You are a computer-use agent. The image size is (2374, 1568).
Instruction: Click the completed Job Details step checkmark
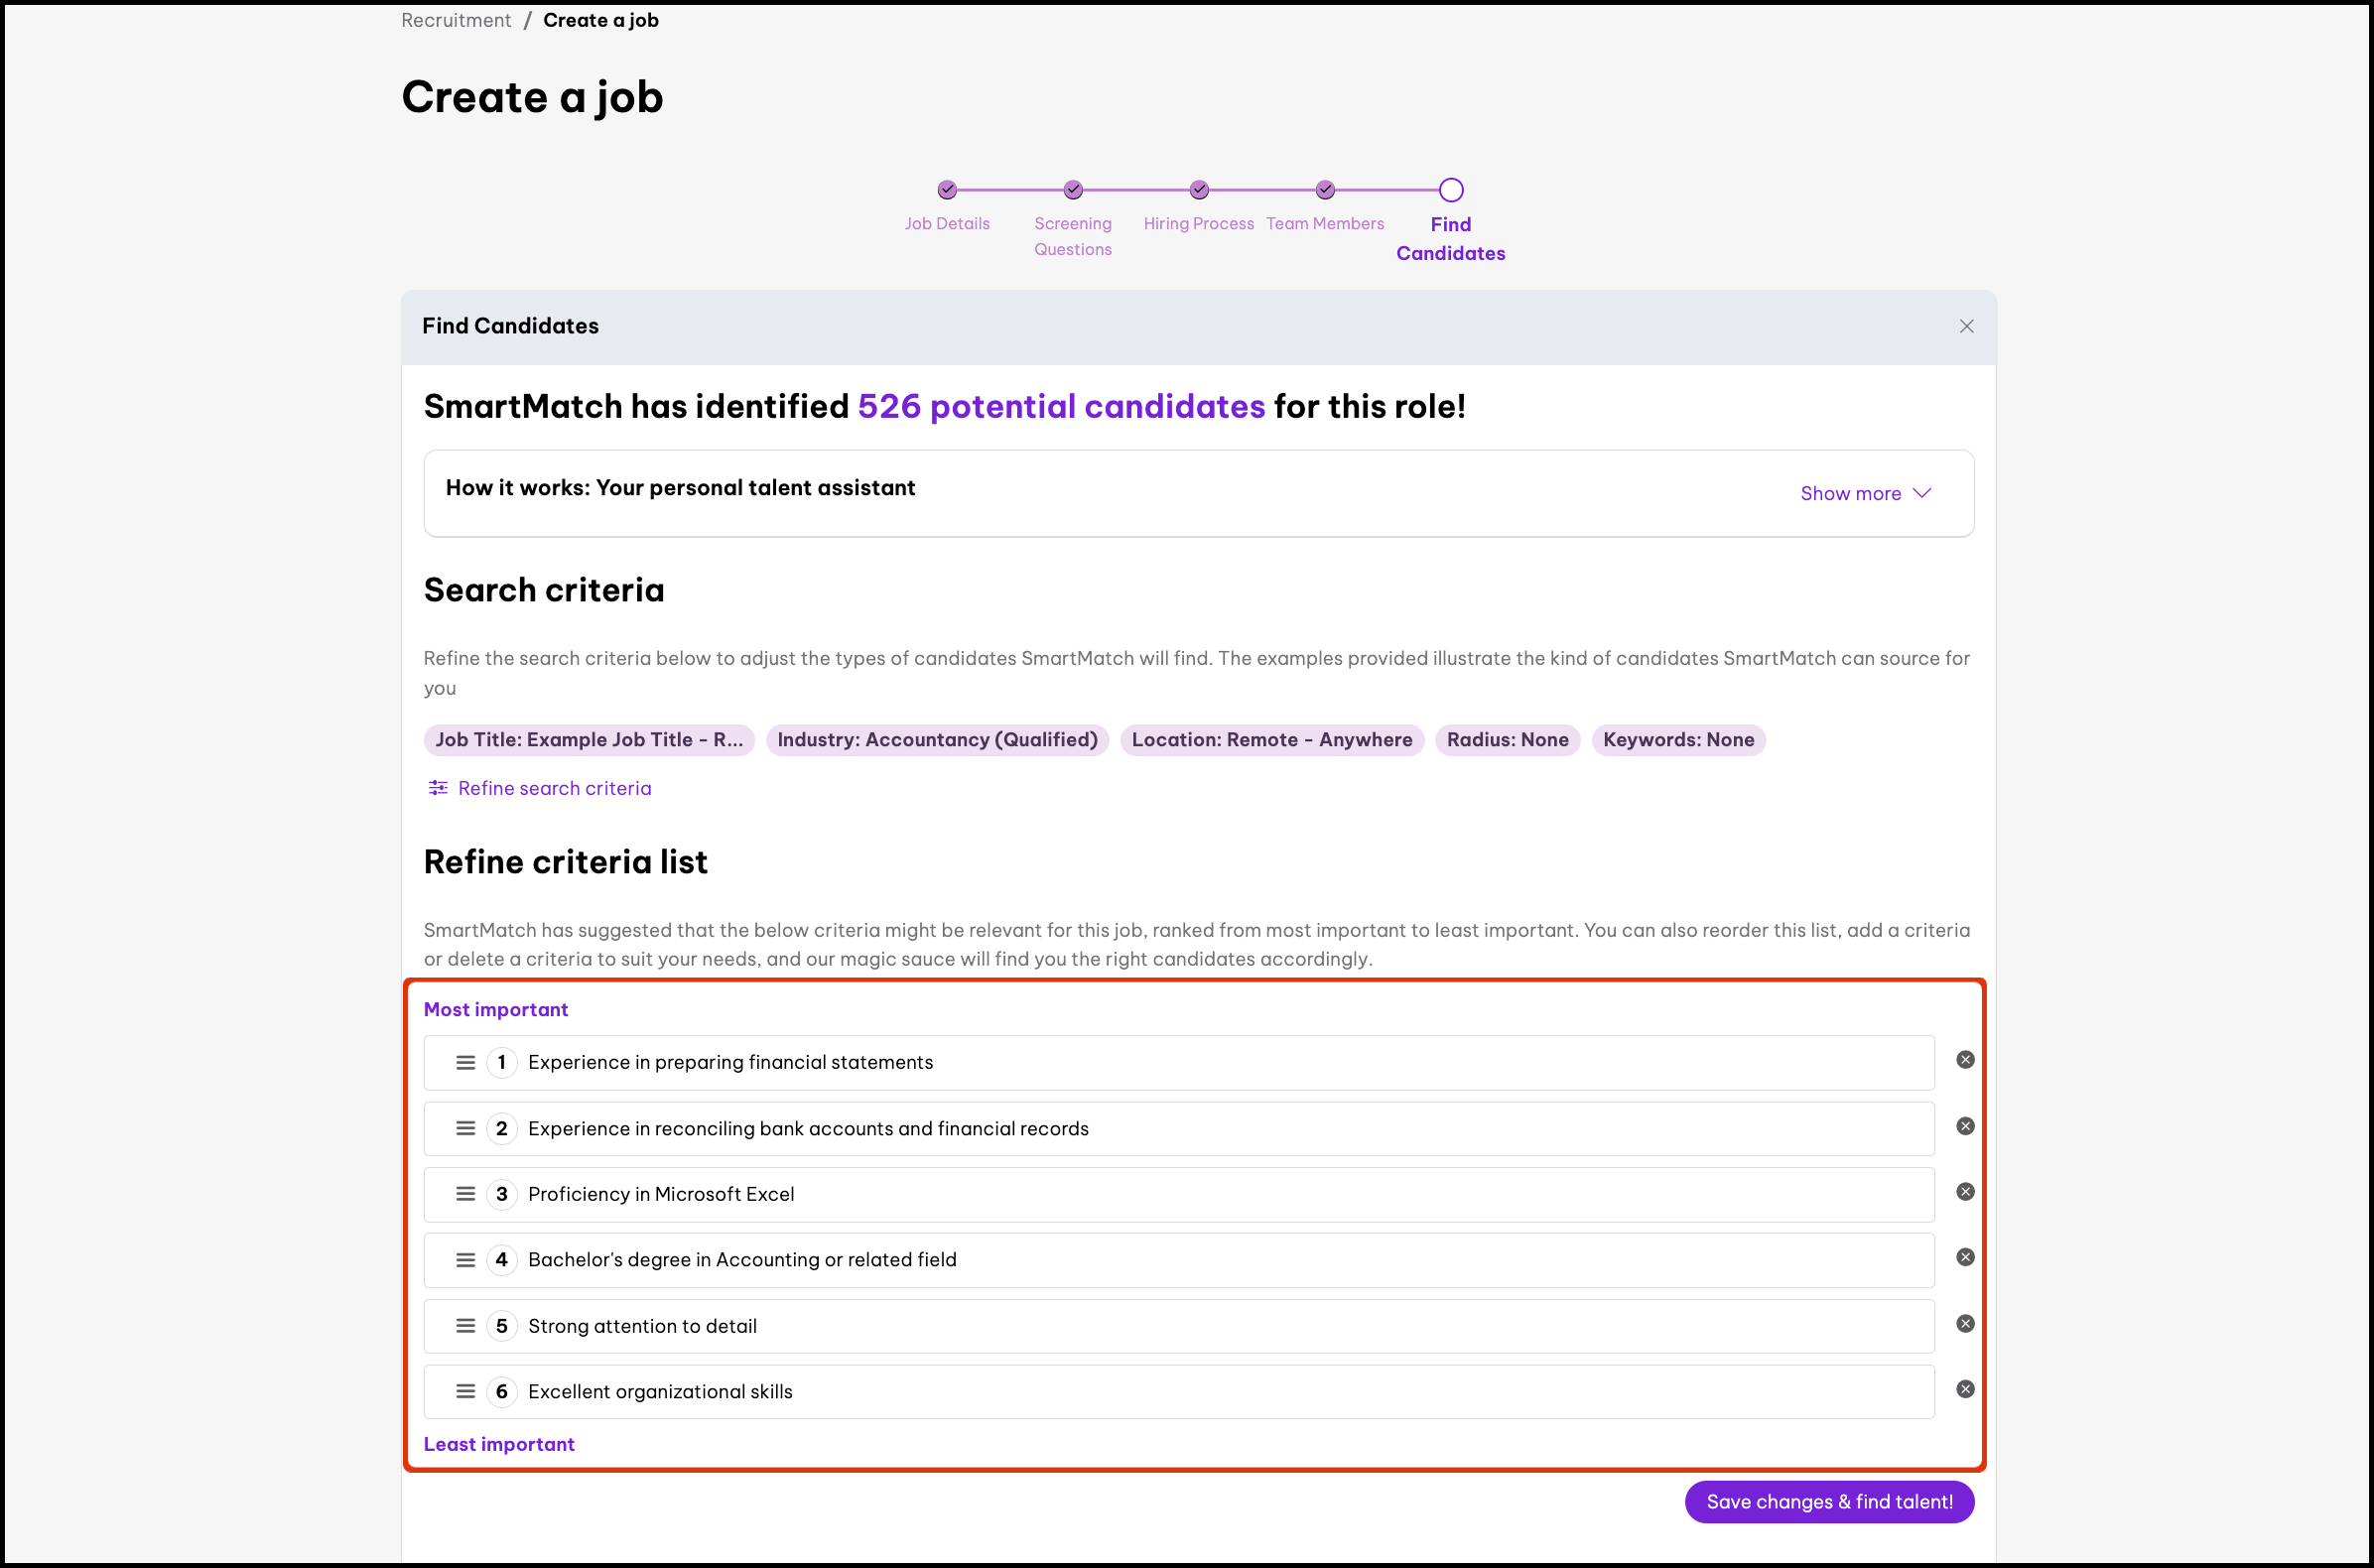click(x=946, y=190)
